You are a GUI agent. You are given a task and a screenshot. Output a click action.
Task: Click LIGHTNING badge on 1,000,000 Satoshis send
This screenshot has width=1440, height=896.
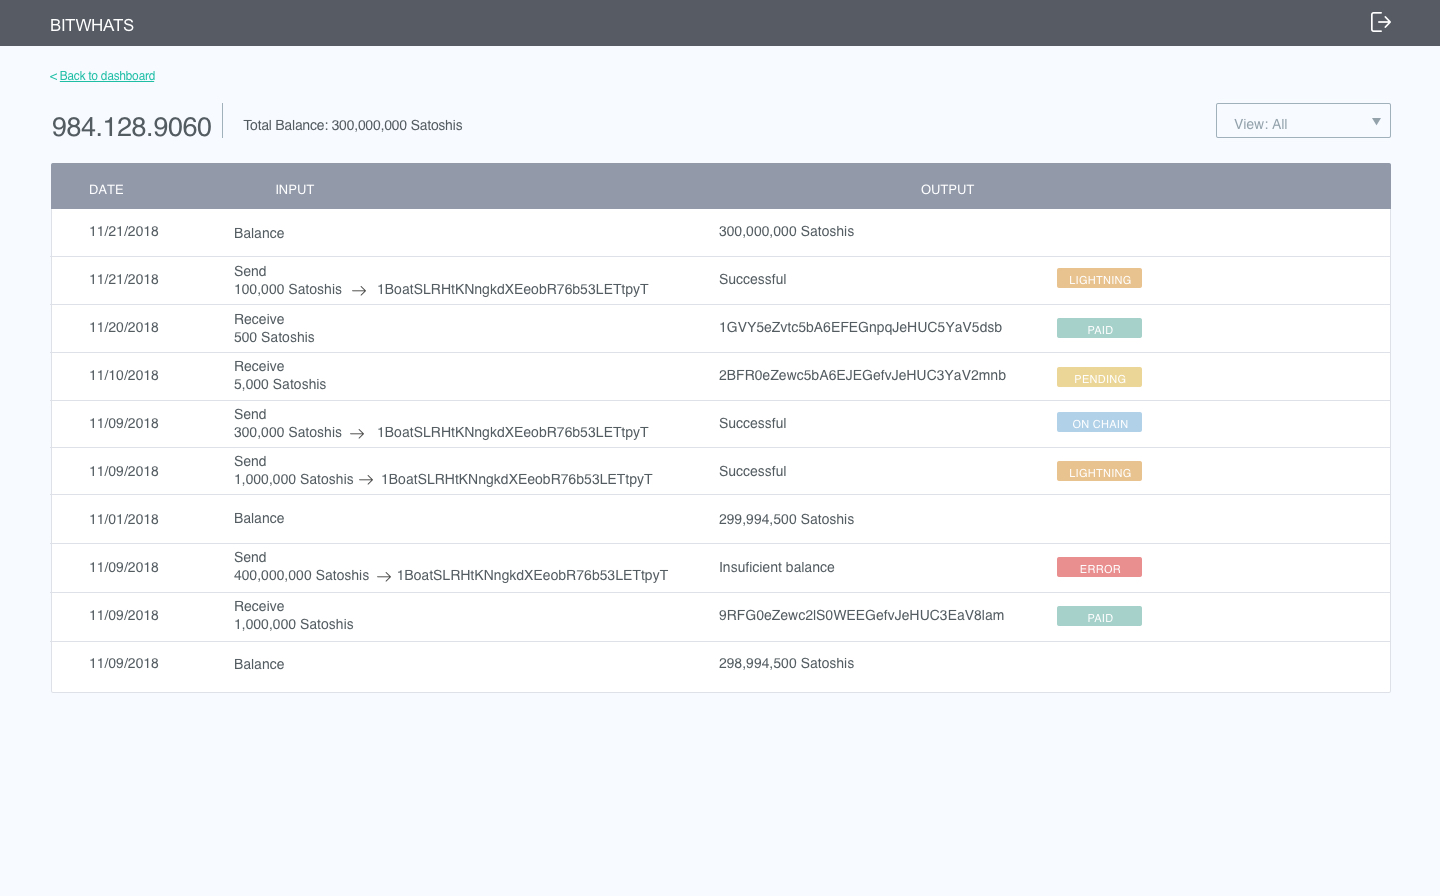pyautogui.click(x=1099, y=472)
